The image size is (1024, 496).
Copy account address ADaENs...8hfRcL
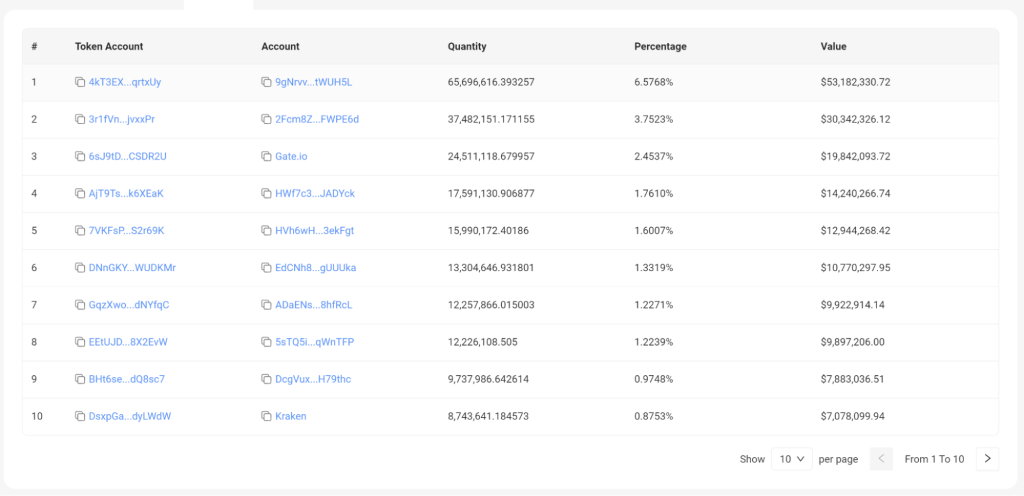click(x=266, y=305)
